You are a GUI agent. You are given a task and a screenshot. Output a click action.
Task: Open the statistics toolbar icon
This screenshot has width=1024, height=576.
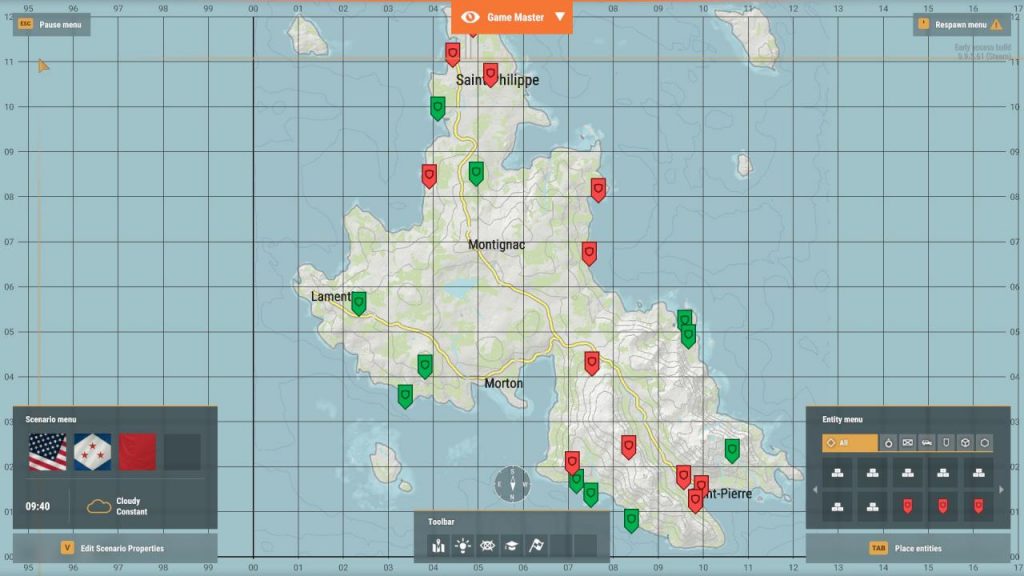click(439, 545)
